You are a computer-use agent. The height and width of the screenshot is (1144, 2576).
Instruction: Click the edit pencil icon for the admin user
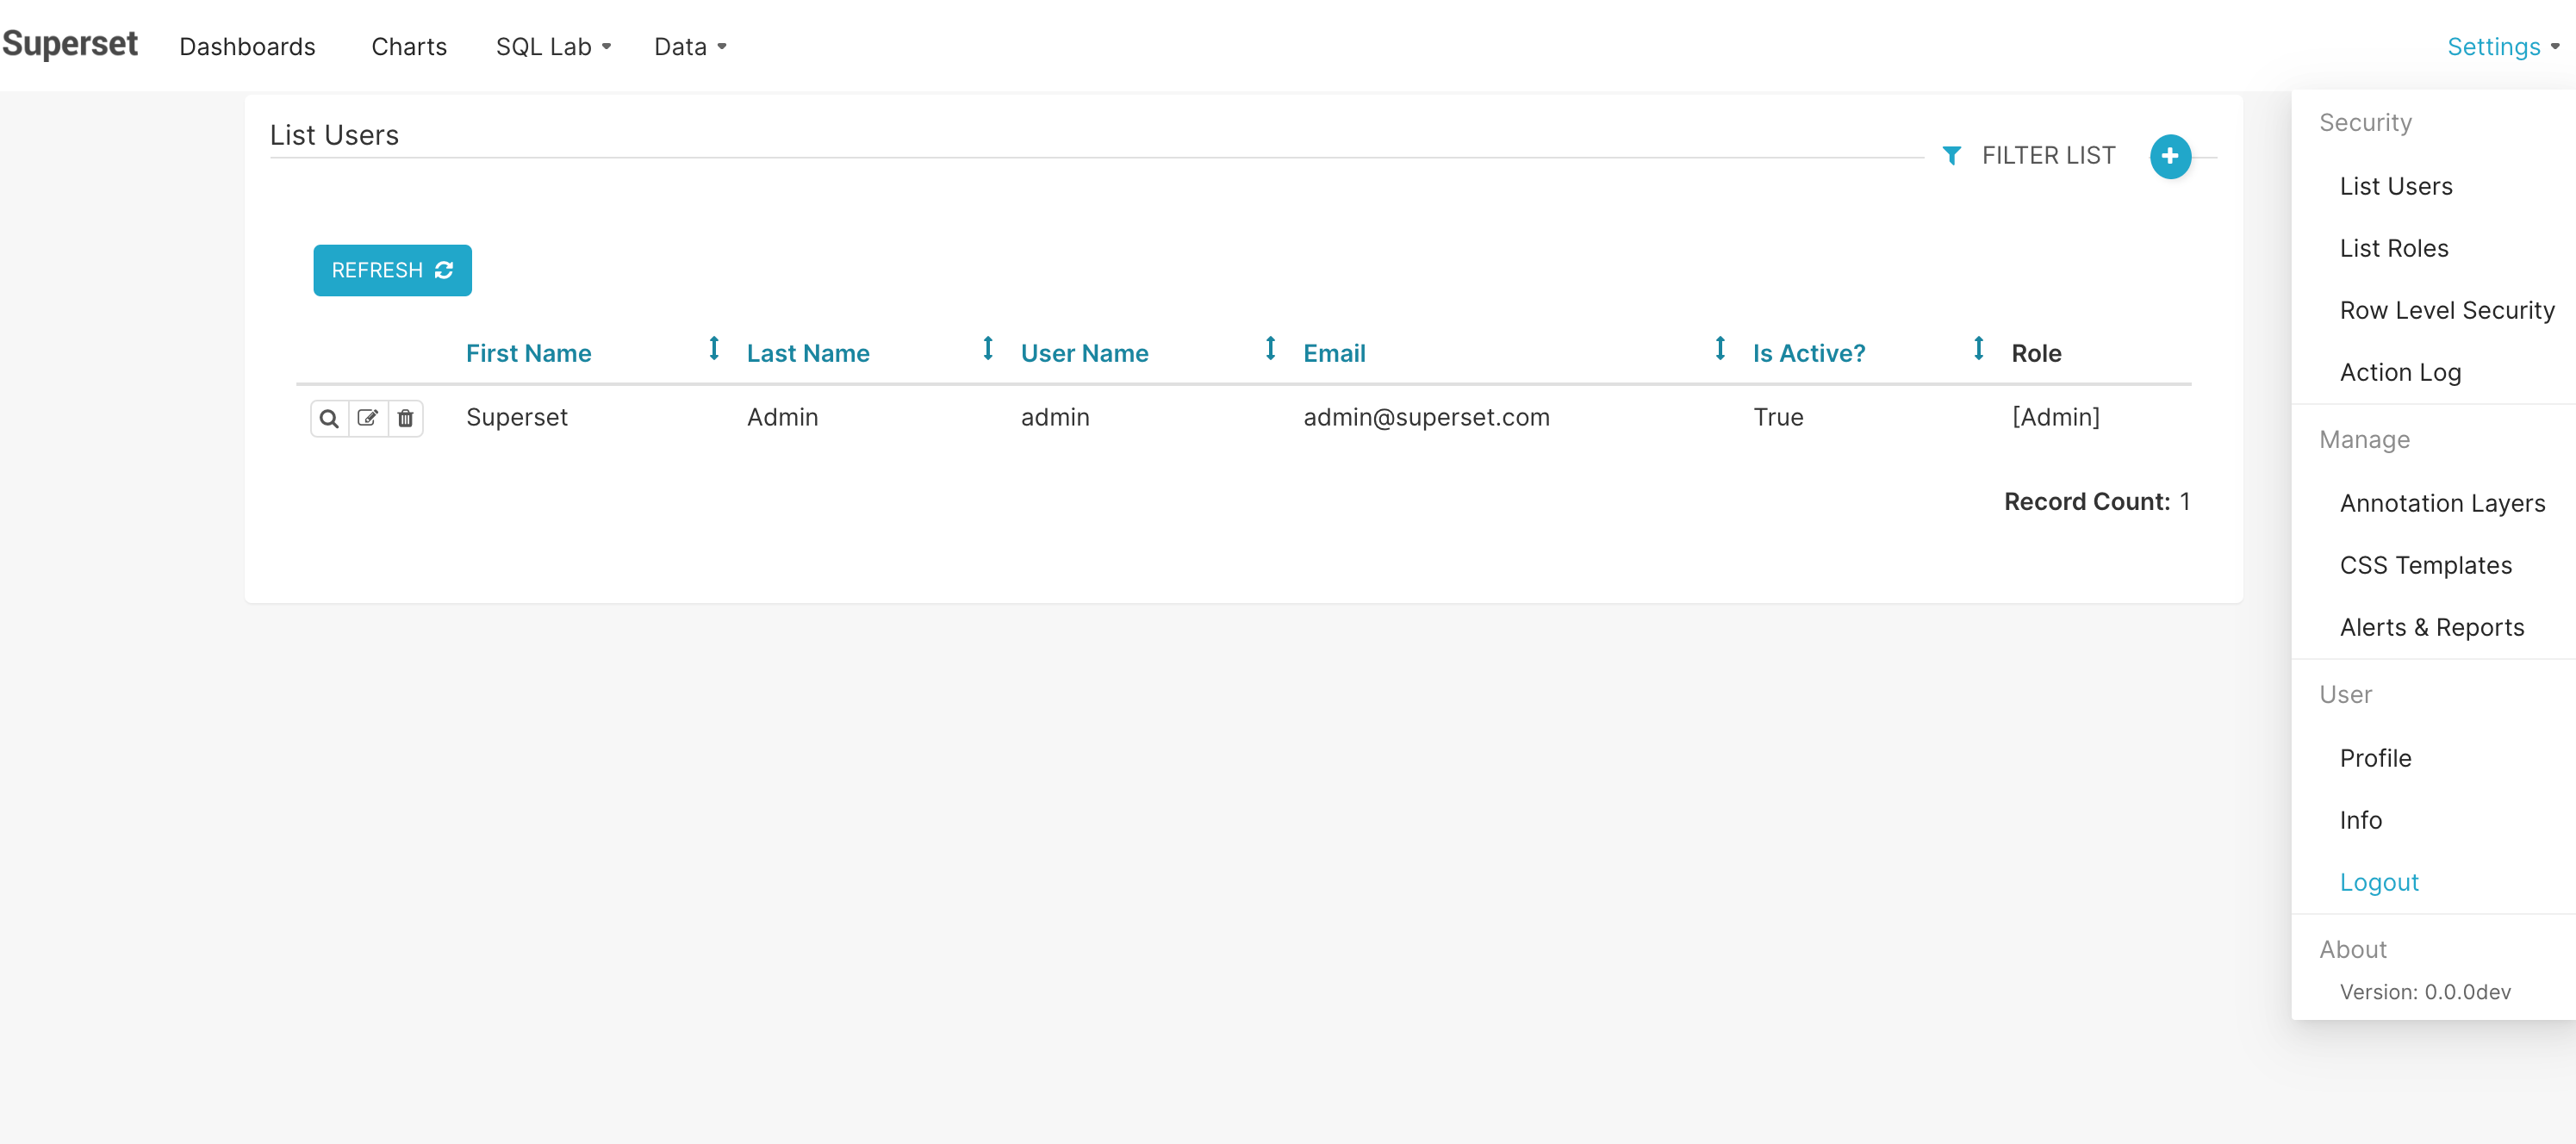[367, 418]
